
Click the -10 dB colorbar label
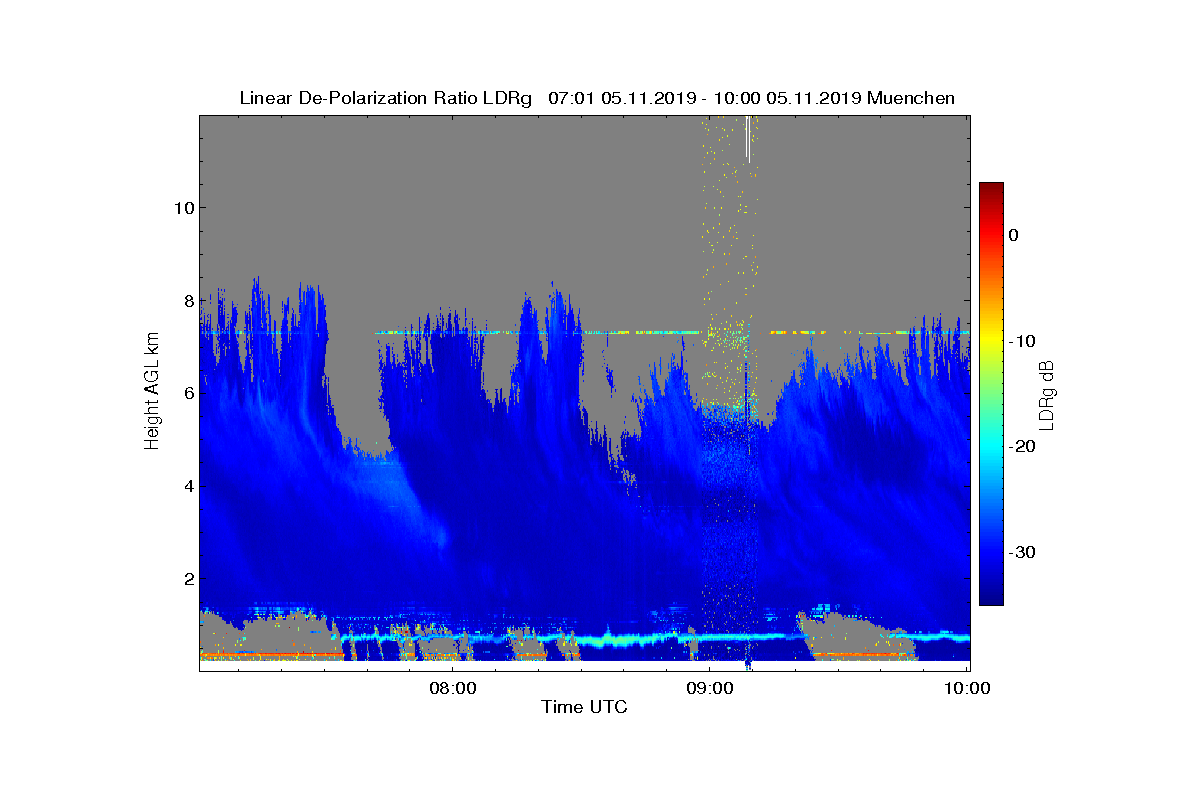(x=1021, y=341)
